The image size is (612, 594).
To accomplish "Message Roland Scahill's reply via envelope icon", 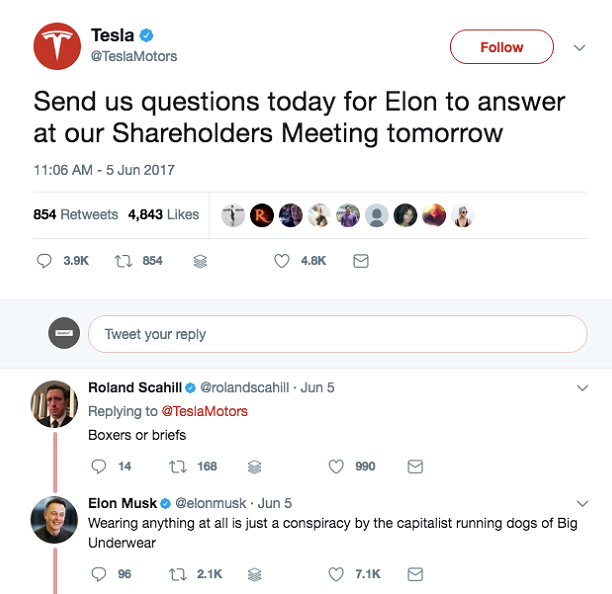I will 415,466.
